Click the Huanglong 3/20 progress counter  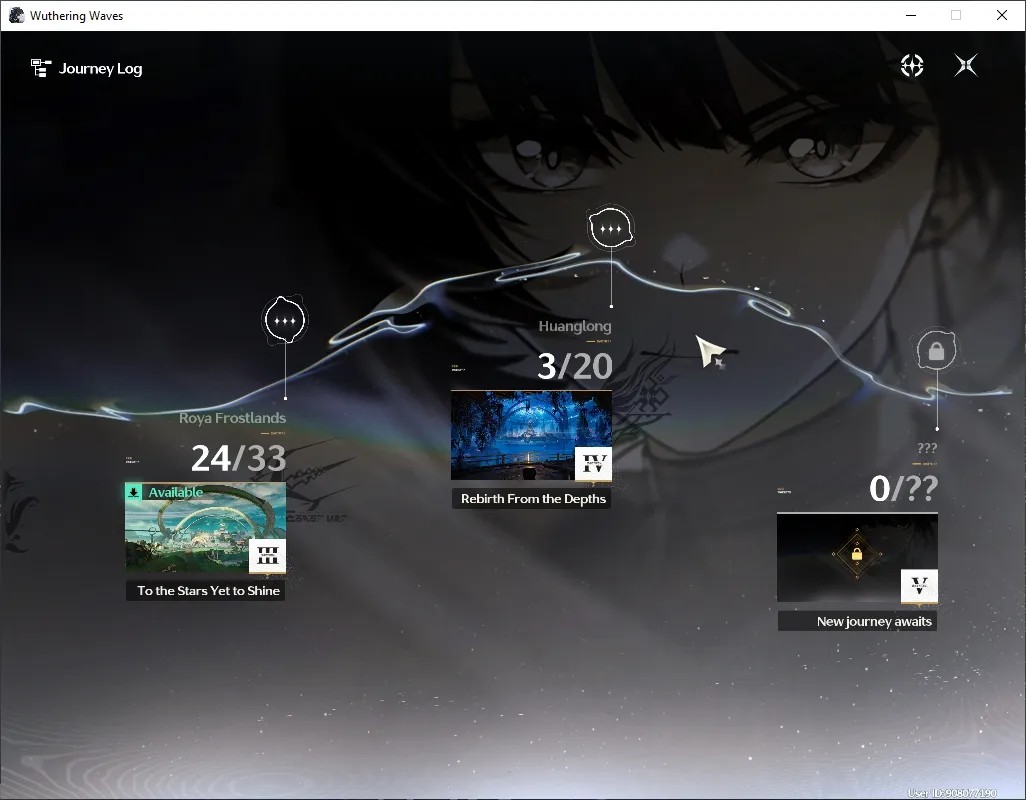coord(575,366)
